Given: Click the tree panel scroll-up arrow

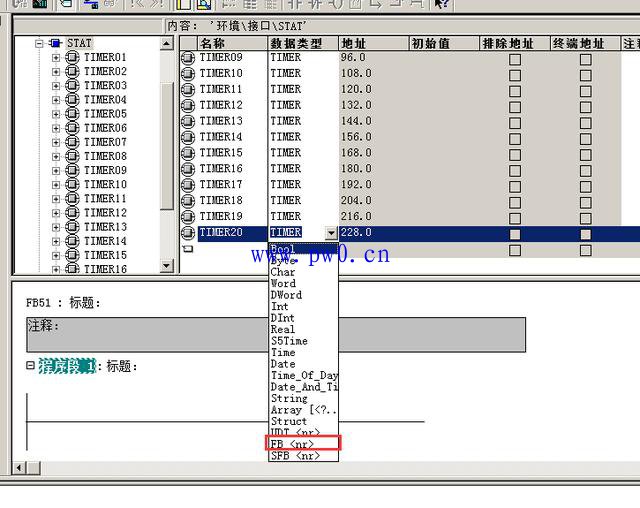Looking at the screenshot, I should (x=167, y=43).
